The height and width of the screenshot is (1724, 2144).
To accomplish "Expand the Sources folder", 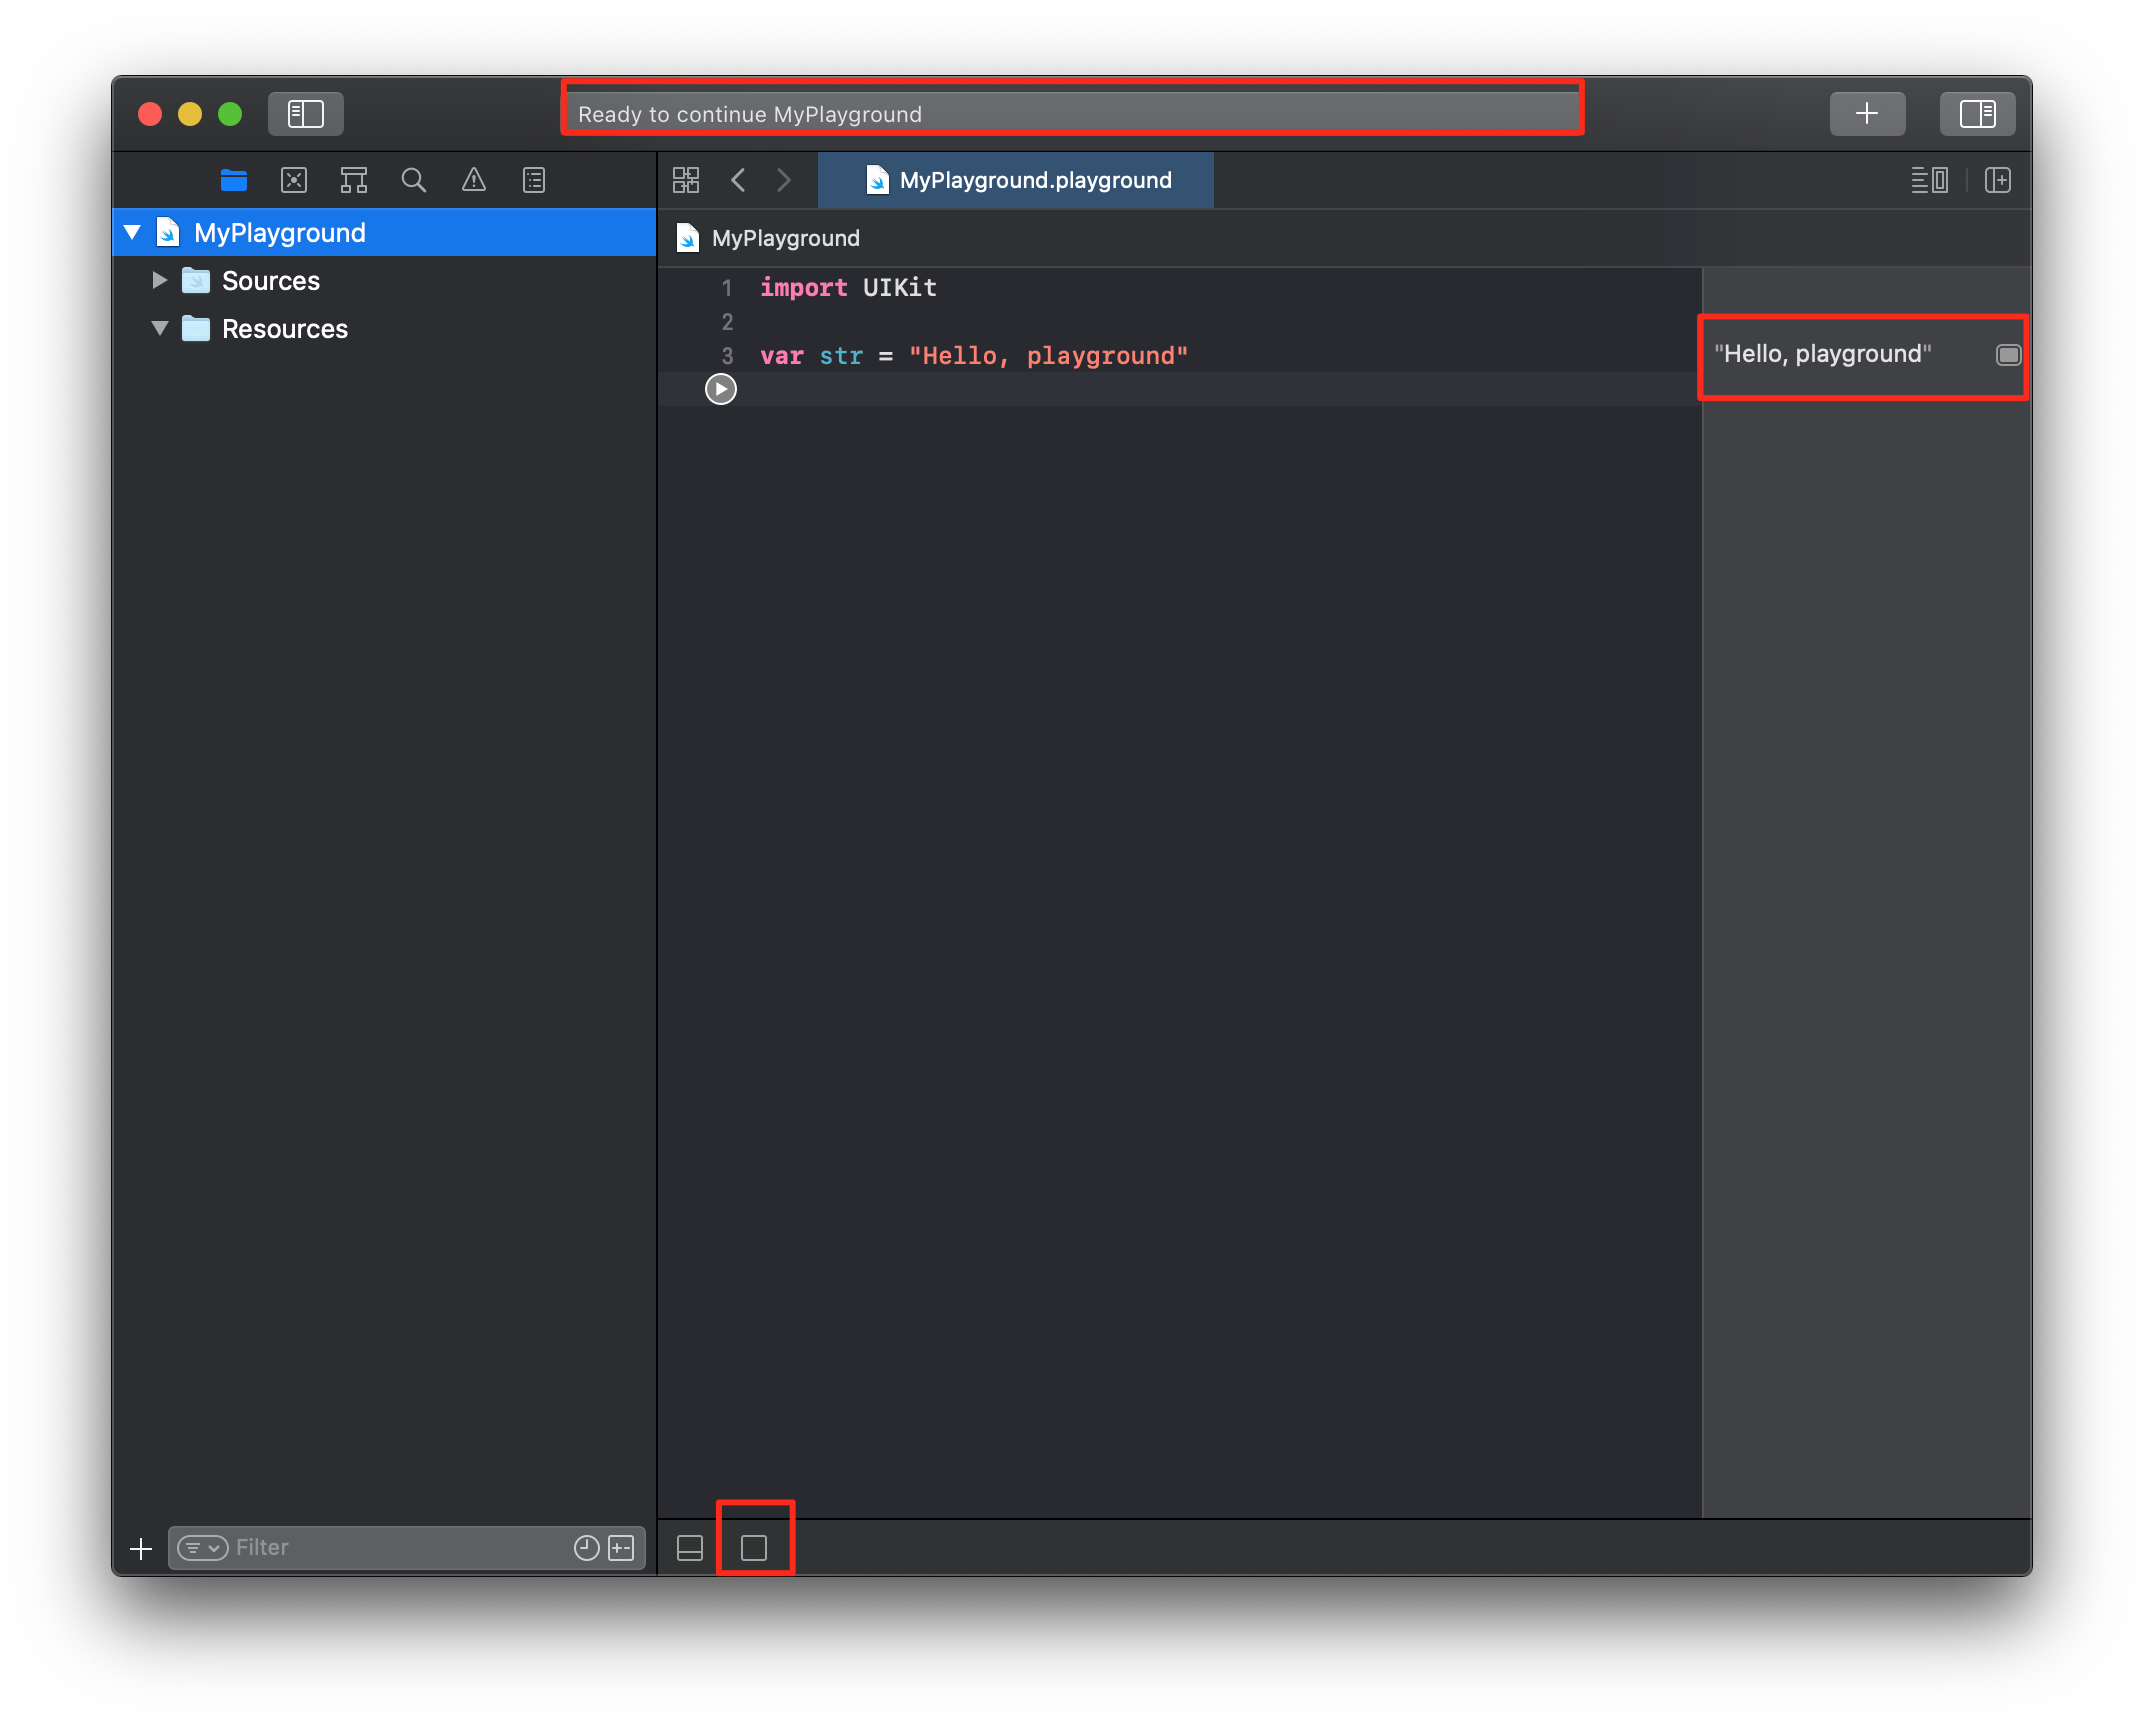I will coord(159,280).
